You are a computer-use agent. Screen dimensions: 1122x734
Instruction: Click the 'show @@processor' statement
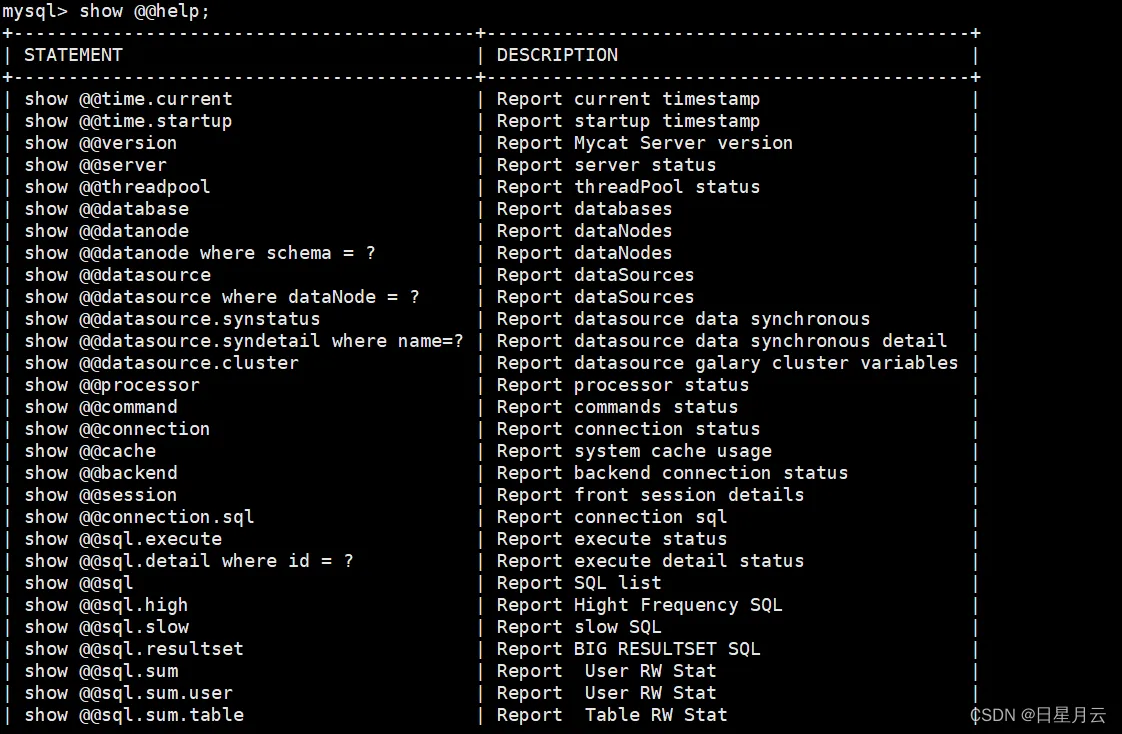point(112,385)
